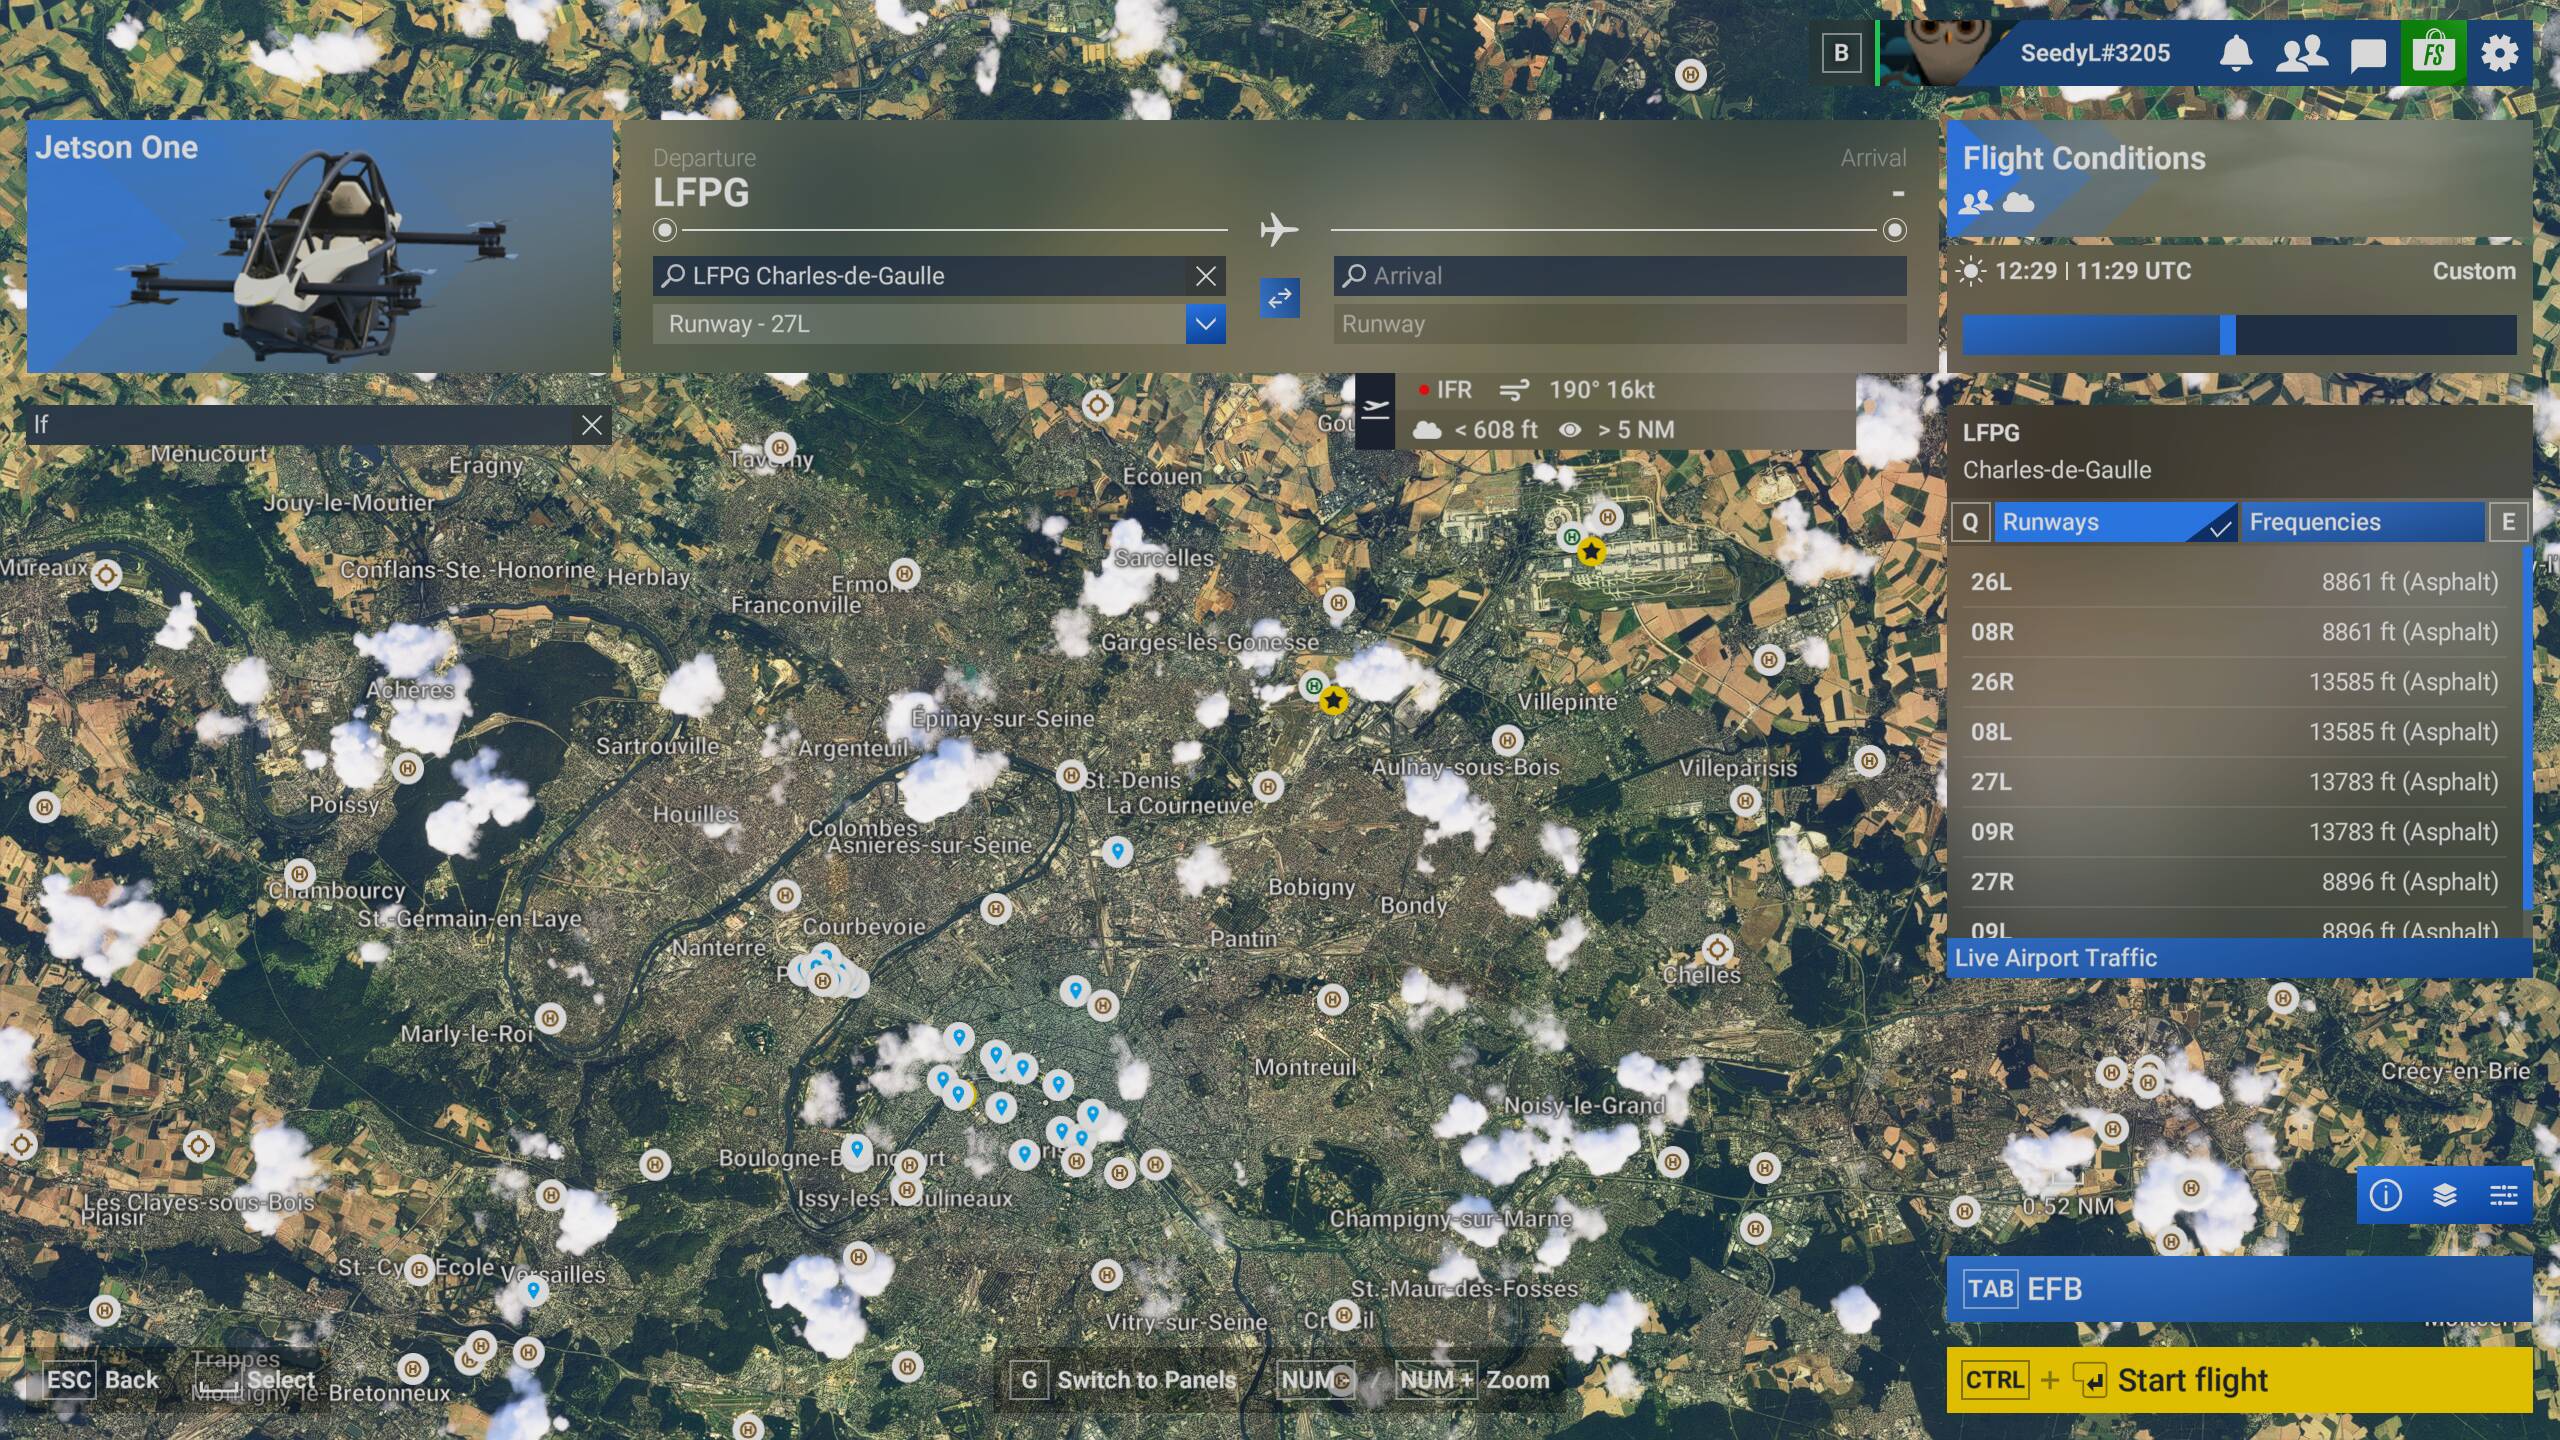Expand the Runway 27L dropdown
This screenshot has width=2560, height=1440.
(x=1205, y=324)
